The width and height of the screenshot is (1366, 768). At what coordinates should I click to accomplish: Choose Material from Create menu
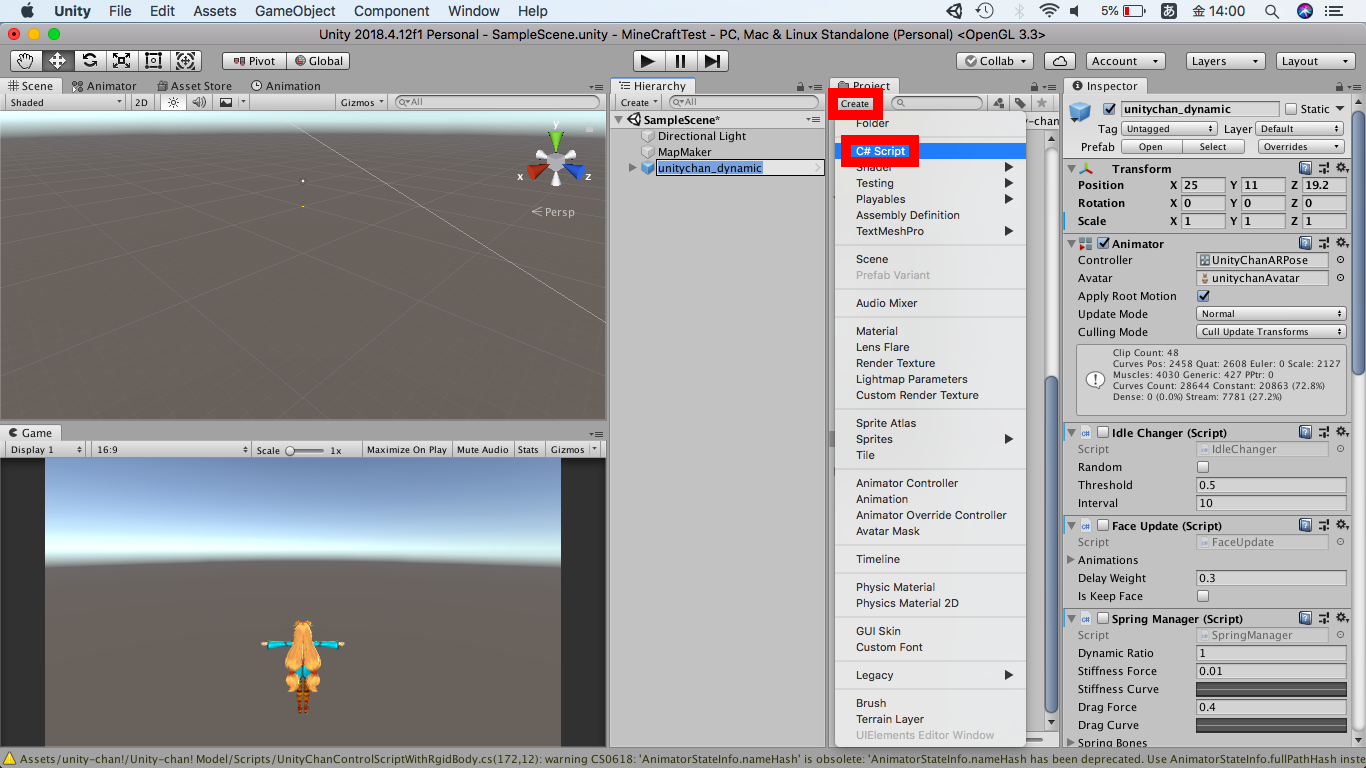click(930, 331)
